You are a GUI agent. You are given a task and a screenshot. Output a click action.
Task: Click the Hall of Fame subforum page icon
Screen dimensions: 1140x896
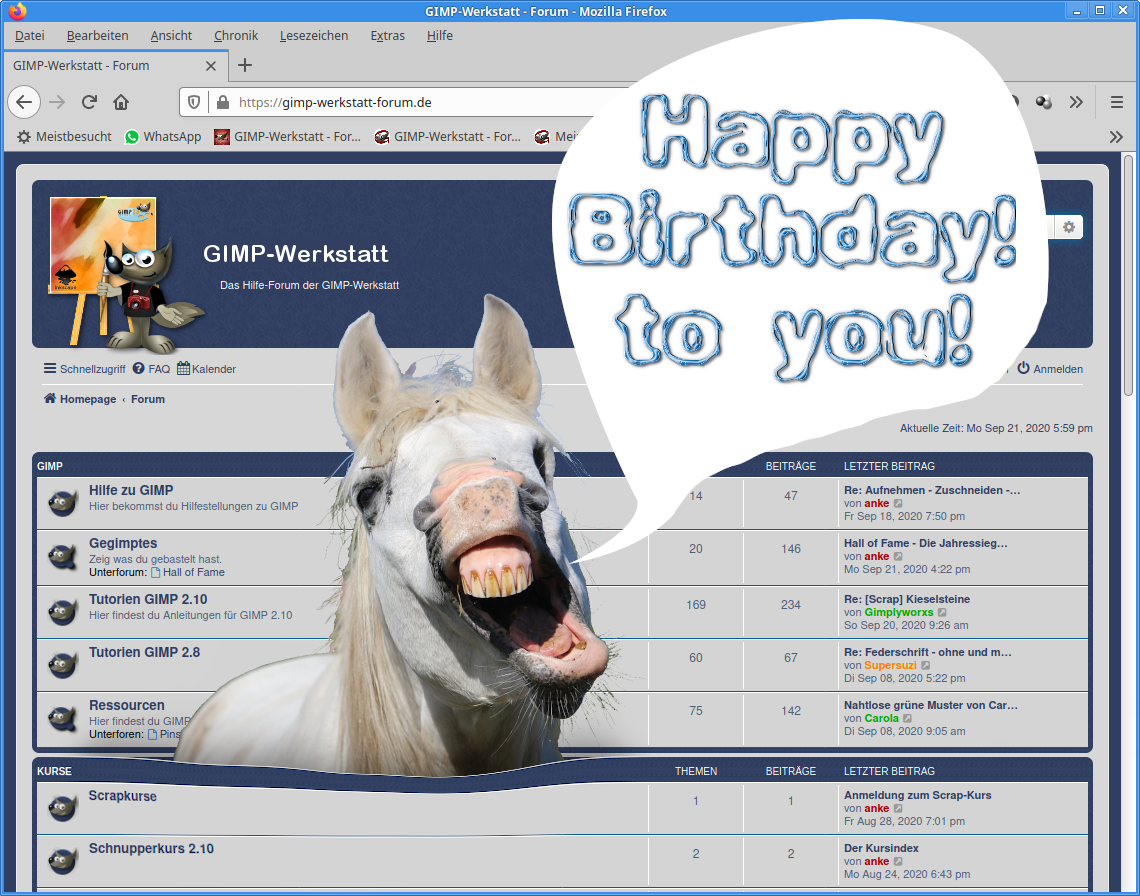click(156, 572)
